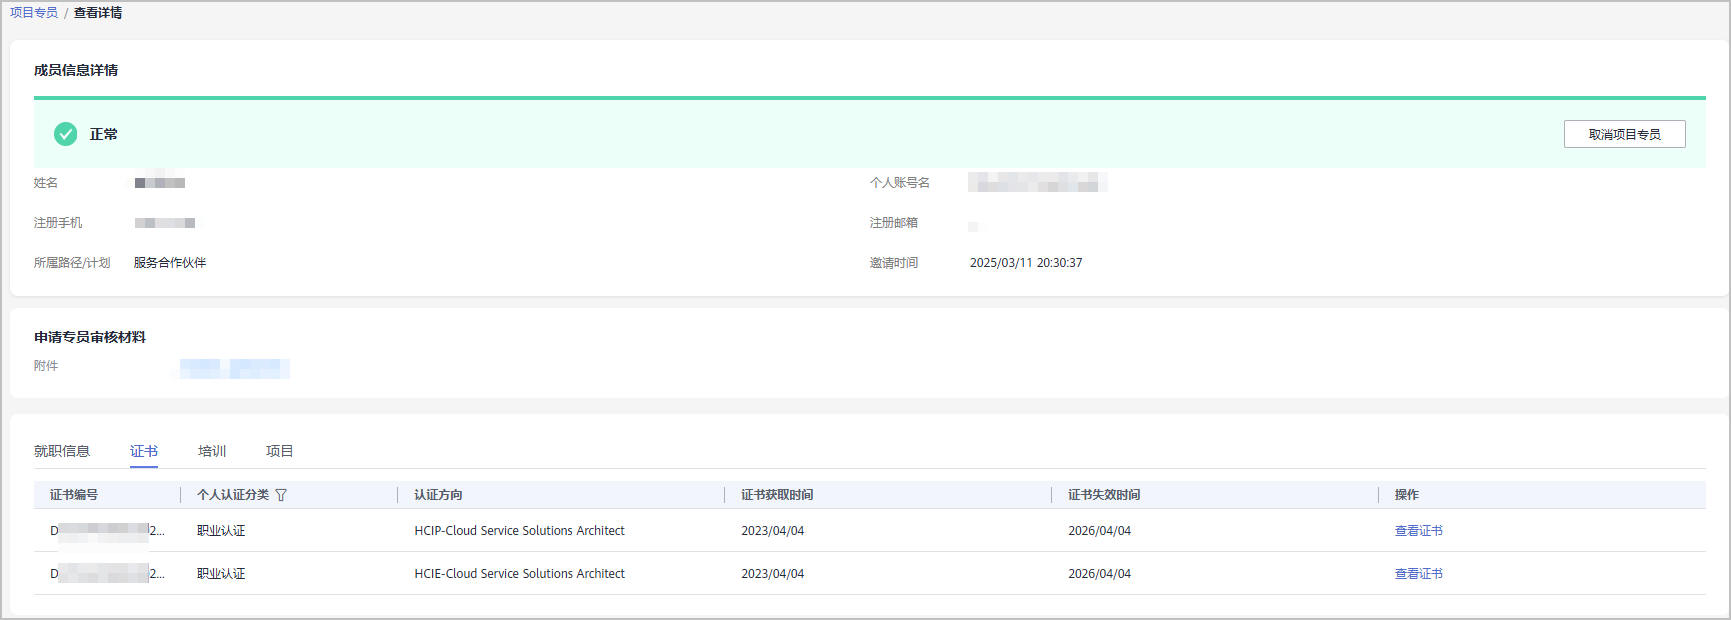This screenshot has height=620, width=1731.
Task: Click the 注册邮箱 label
Action: click(x=894, y=223)
